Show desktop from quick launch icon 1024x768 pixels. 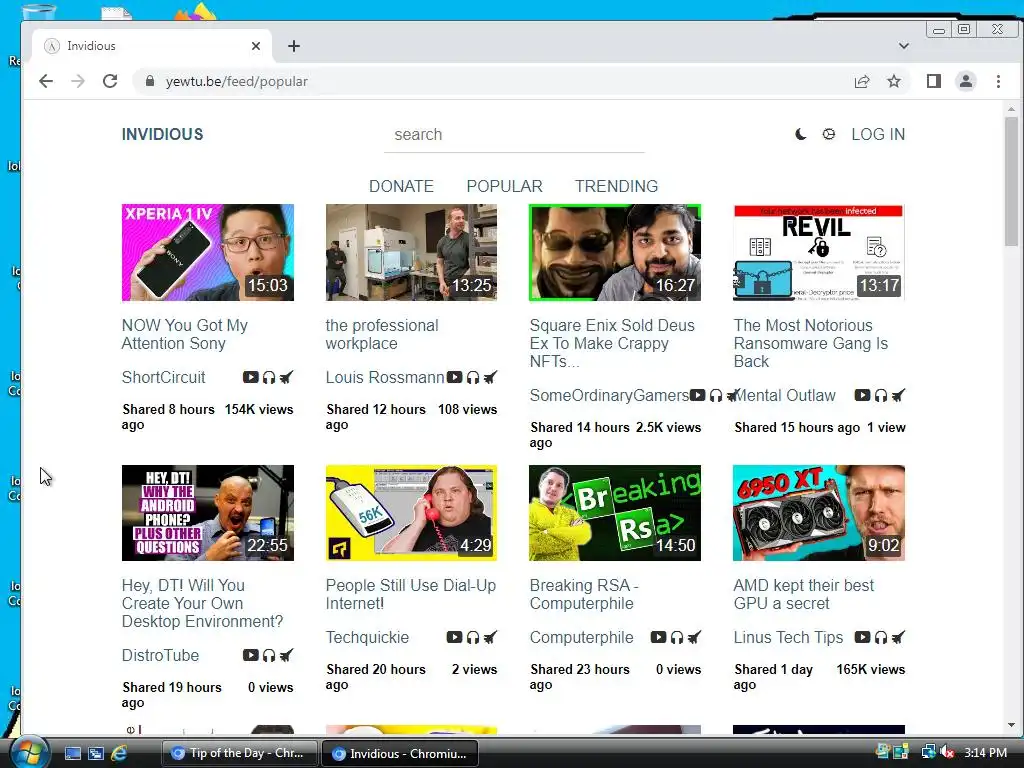[72, 753]
